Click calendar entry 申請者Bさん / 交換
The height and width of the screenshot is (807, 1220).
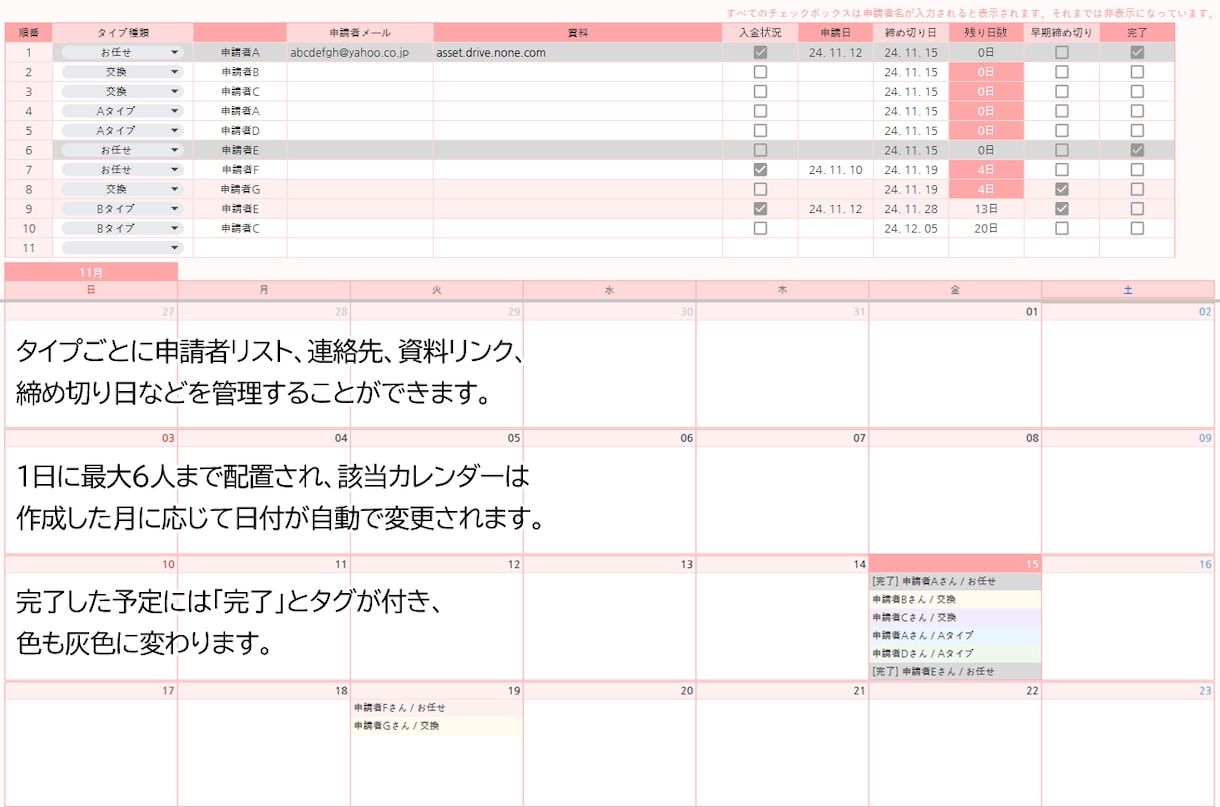click(955, 599)
